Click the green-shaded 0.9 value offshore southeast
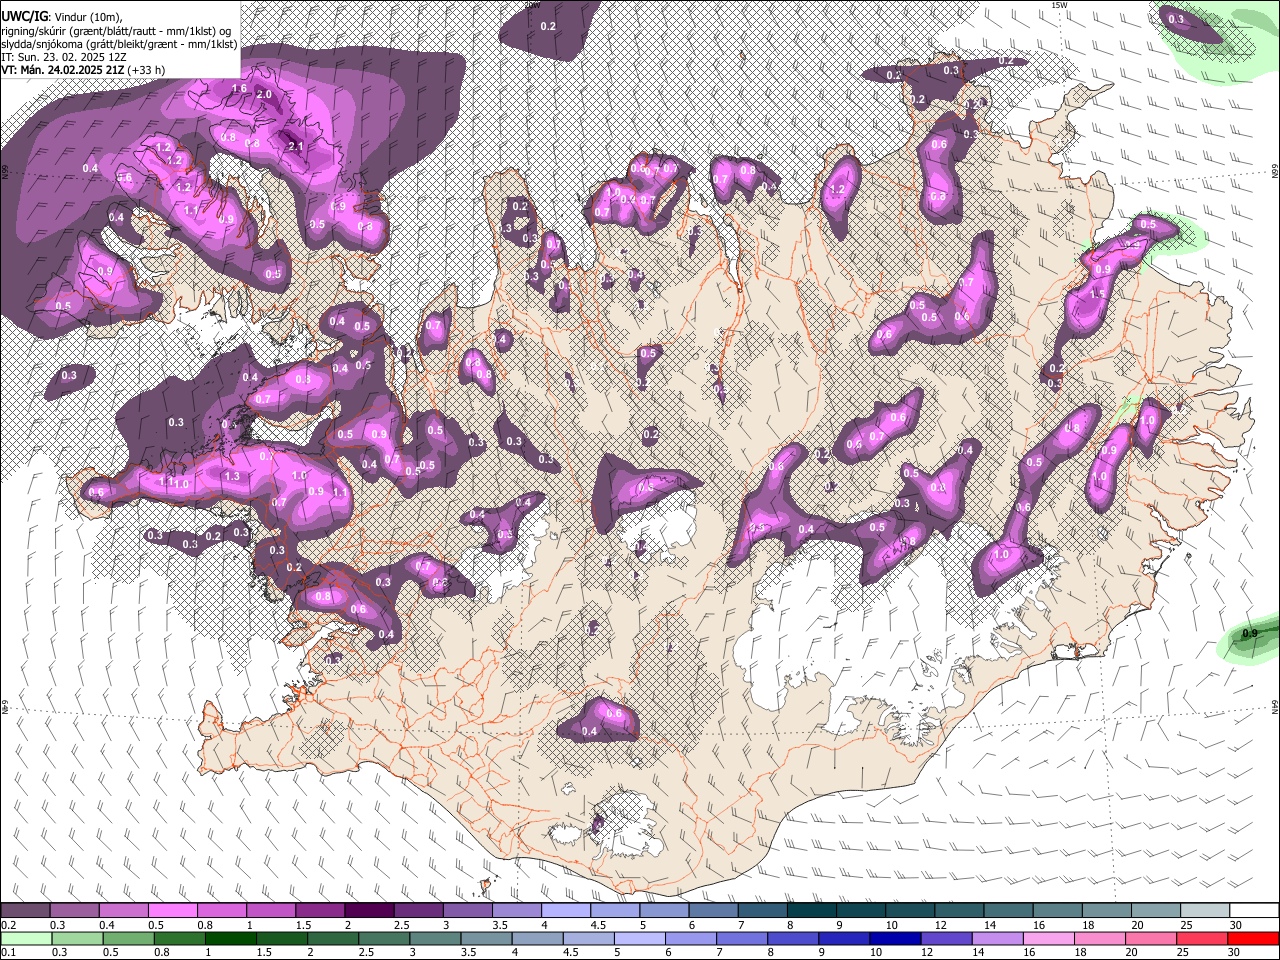 pos(1249,634)
